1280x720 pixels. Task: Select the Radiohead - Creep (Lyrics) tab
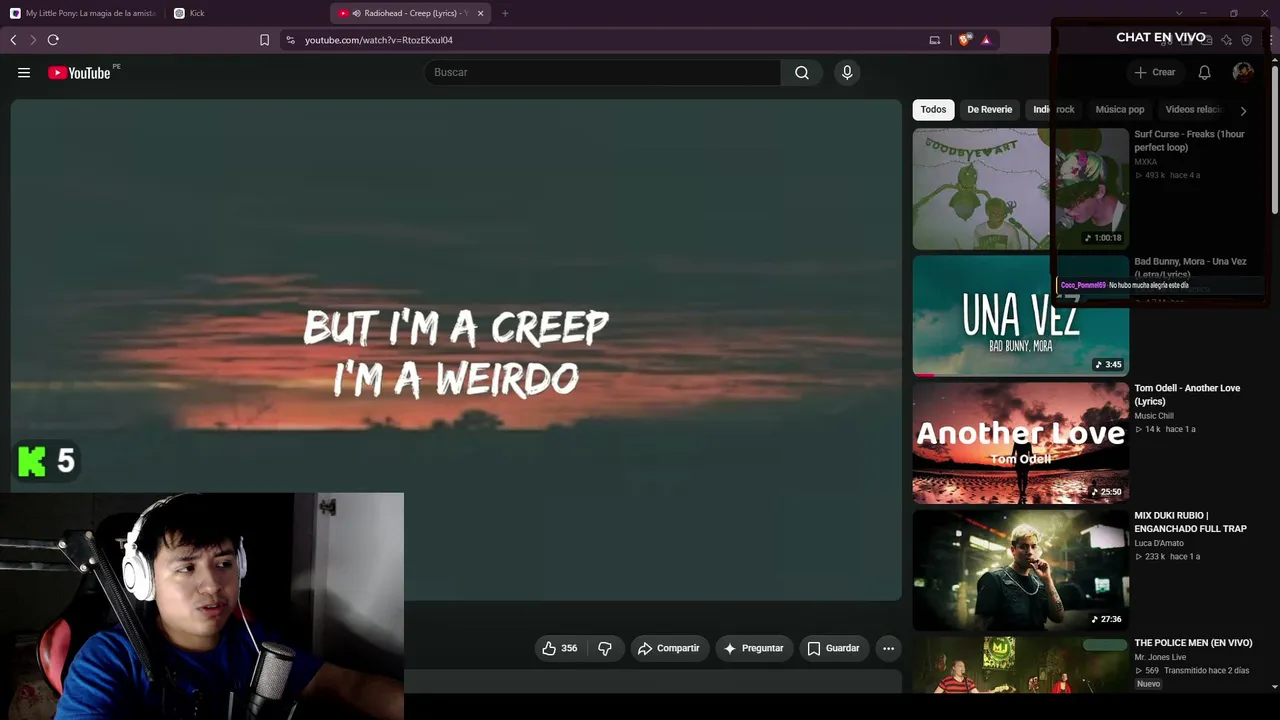click(x=412, y=13)
